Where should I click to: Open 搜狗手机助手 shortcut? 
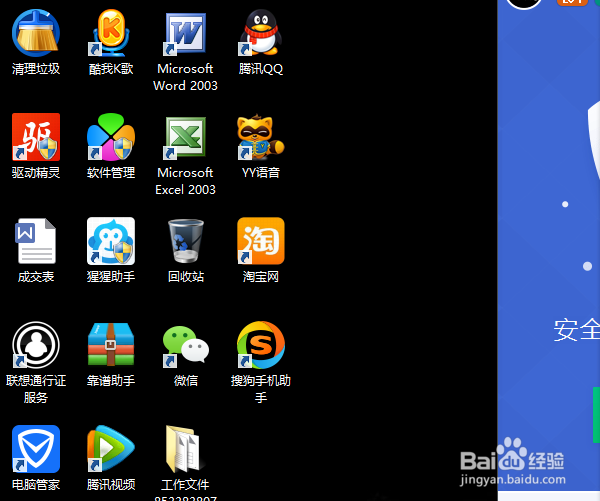coord(261,345)
